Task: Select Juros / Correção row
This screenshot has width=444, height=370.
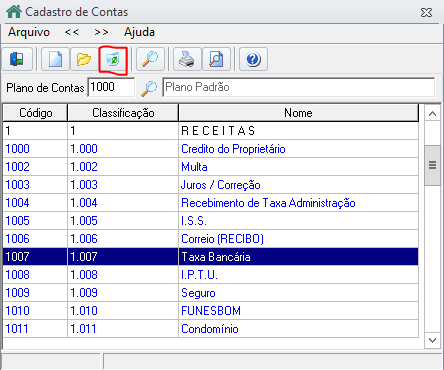Action: click(x=211, y=185)
